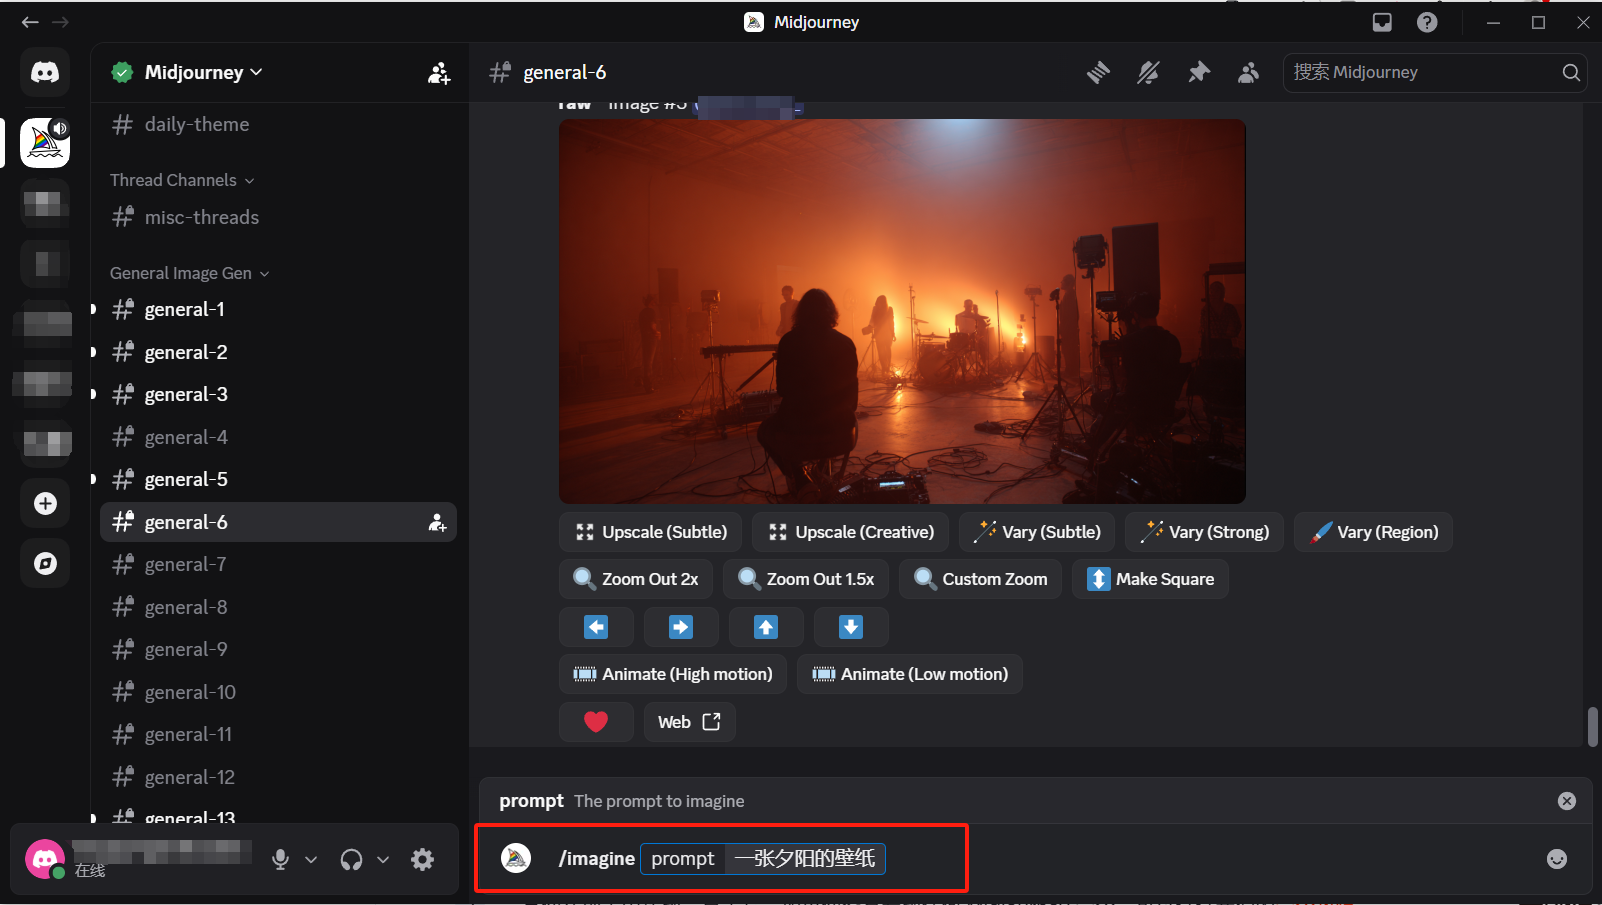1602x905 pixels.
Task: Toggle microphone mute in user panel
Action: pyautogui.click(x=281, y=859)
